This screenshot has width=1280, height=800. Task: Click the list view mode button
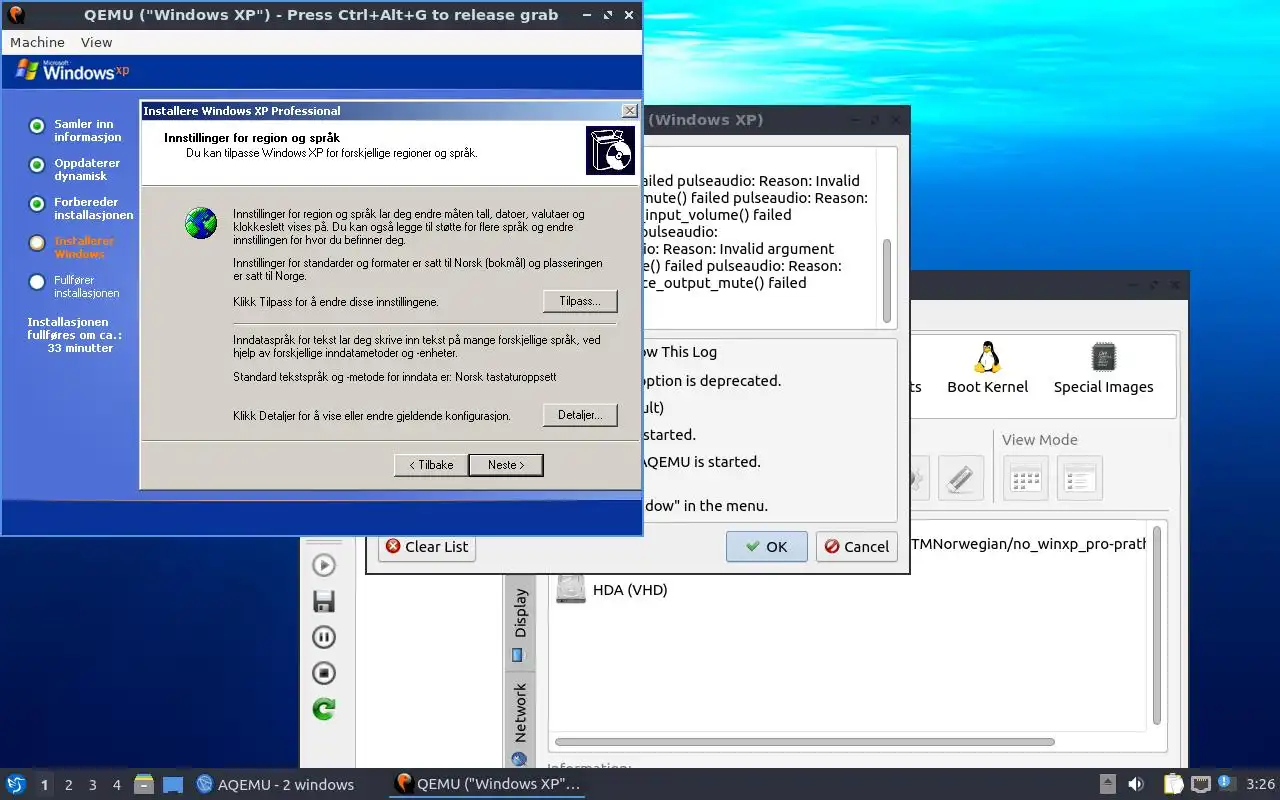pyautogui.click(x=1080, y=478)
